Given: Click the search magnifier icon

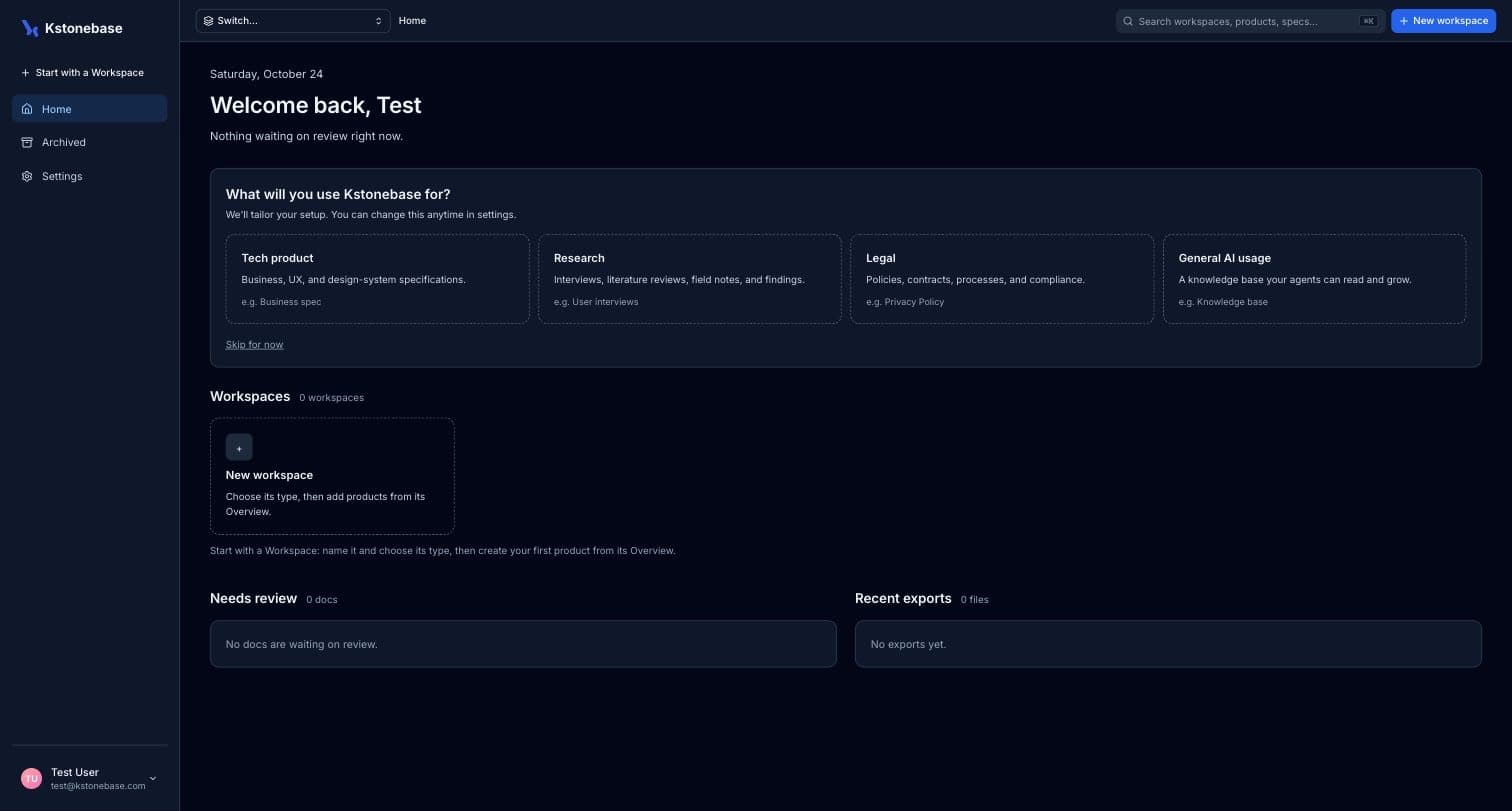Looking at the screenshot, I should click(x=1129, y=21).
